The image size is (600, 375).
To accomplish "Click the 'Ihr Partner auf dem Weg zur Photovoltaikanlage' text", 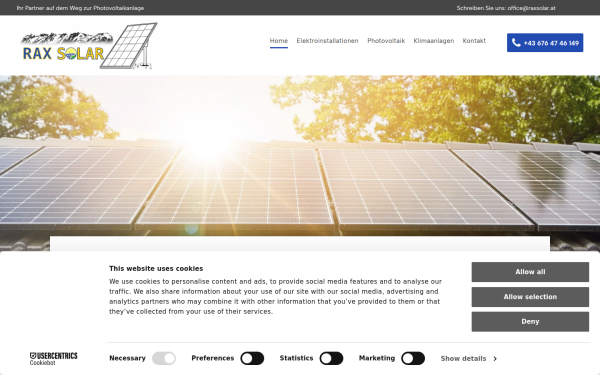I will tap(80, 8).
